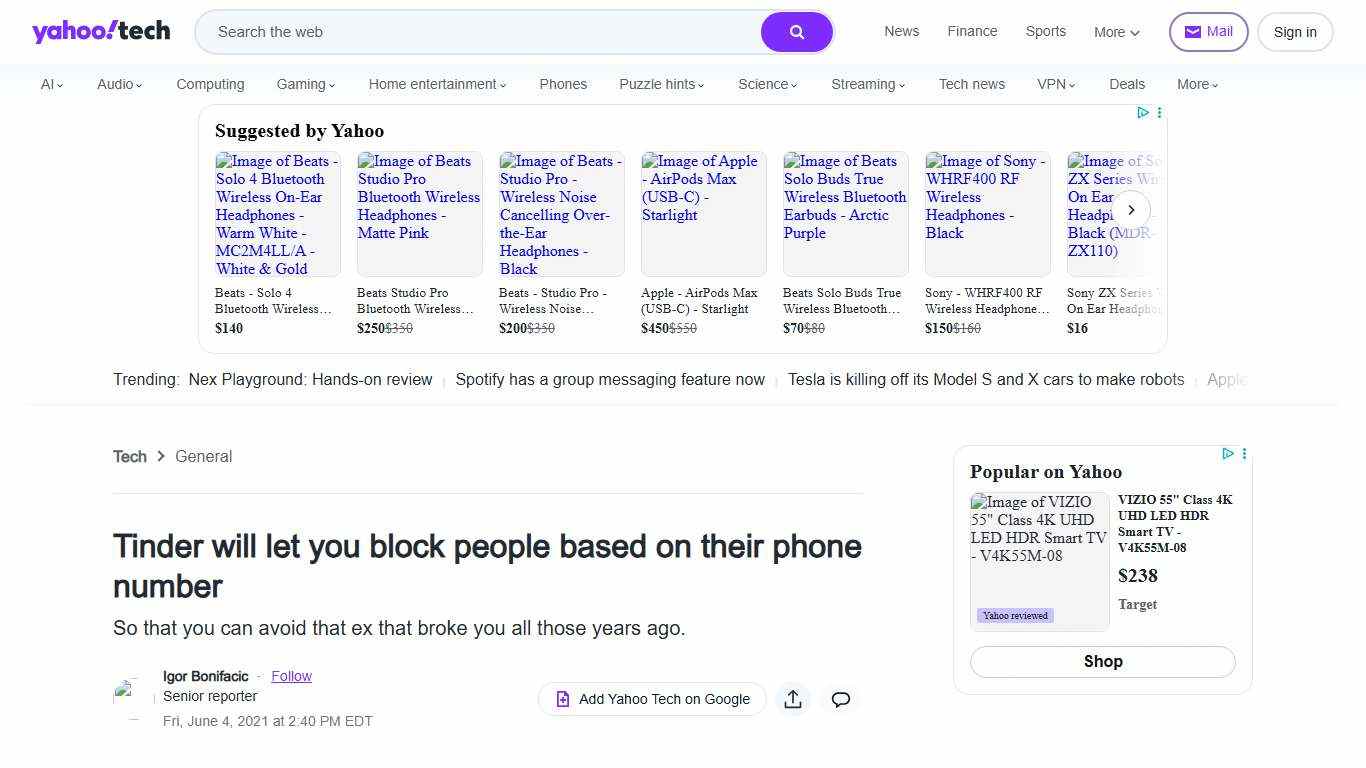The height and width of the screenshot is (768, 1366).
Task: Click the search magnifying glass icon
Action: 796,31
